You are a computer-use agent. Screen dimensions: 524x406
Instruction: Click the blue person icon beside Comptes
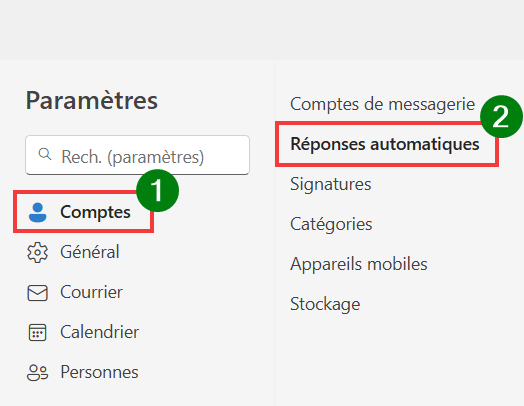[x=37, y=212]
